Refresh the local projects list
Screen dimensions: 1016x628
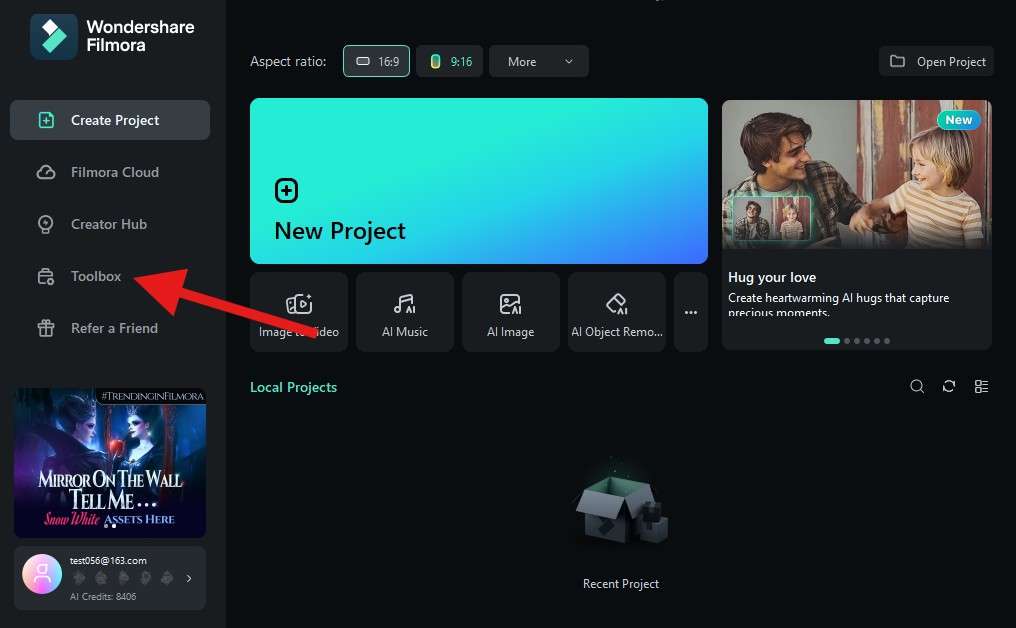tap(949, 387)
